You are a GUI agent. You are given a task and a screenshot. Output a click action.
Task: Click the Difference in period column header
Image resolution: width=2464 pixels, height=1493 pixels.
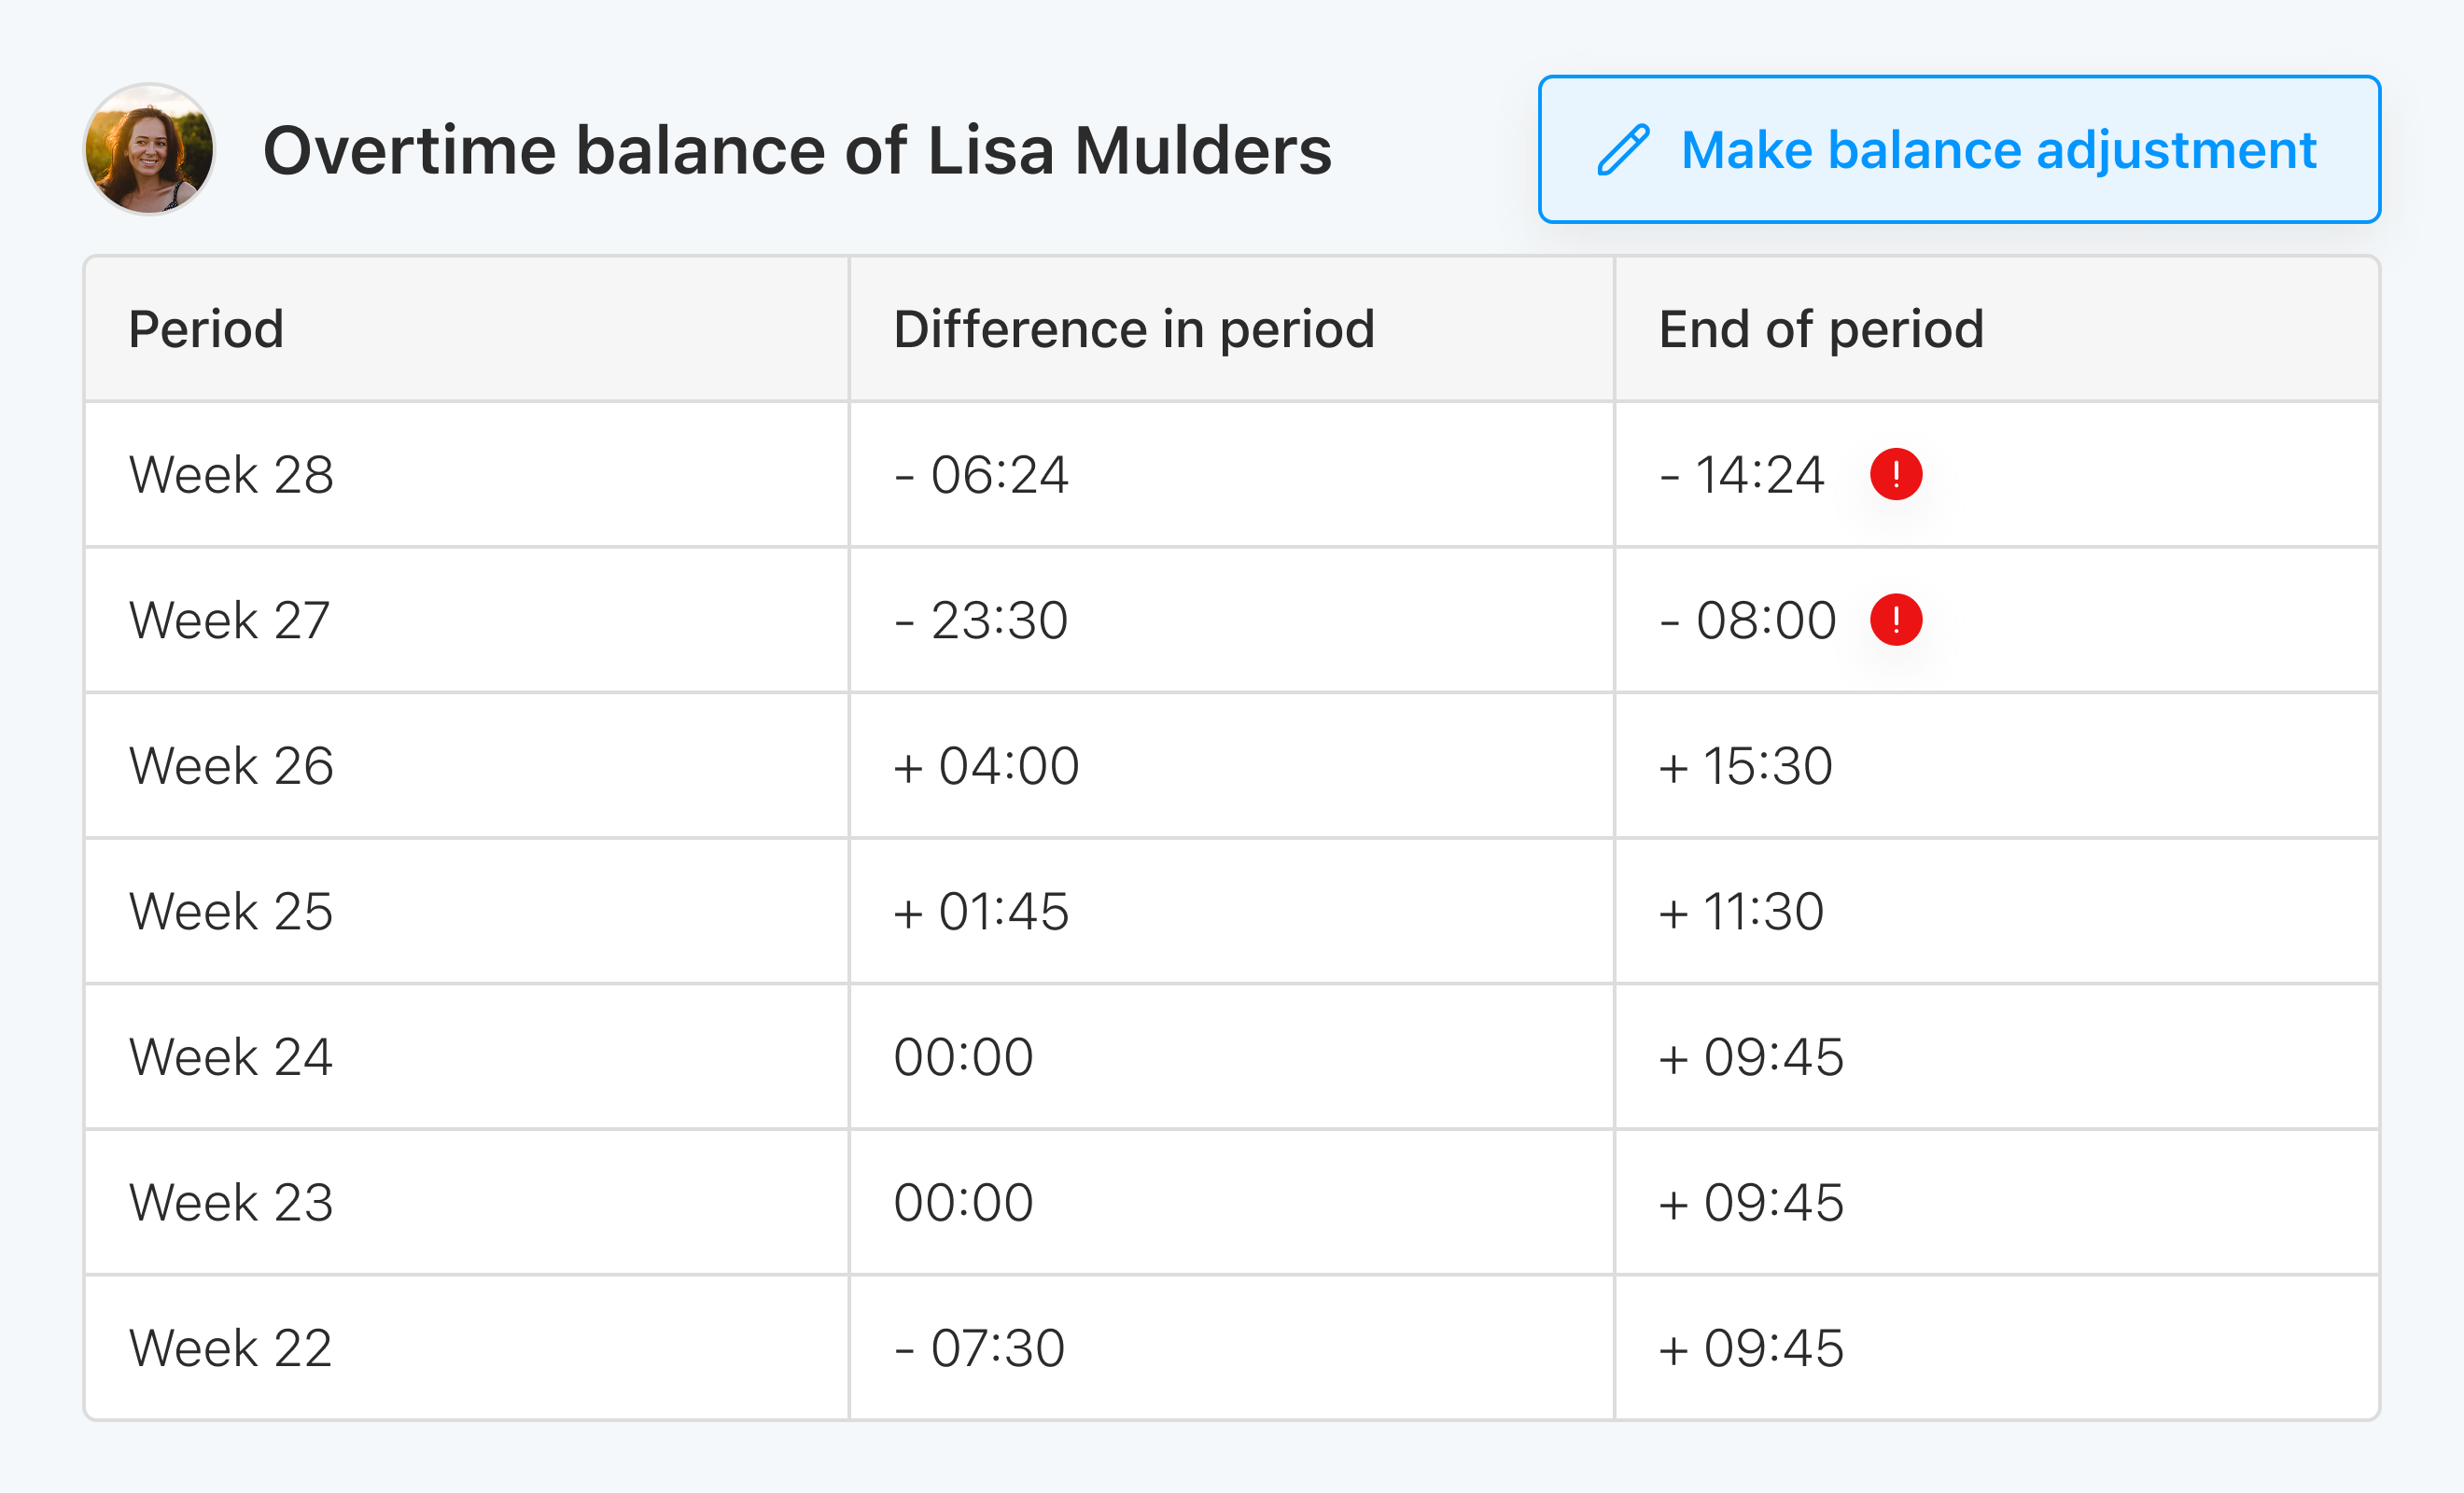point(1133,329)
